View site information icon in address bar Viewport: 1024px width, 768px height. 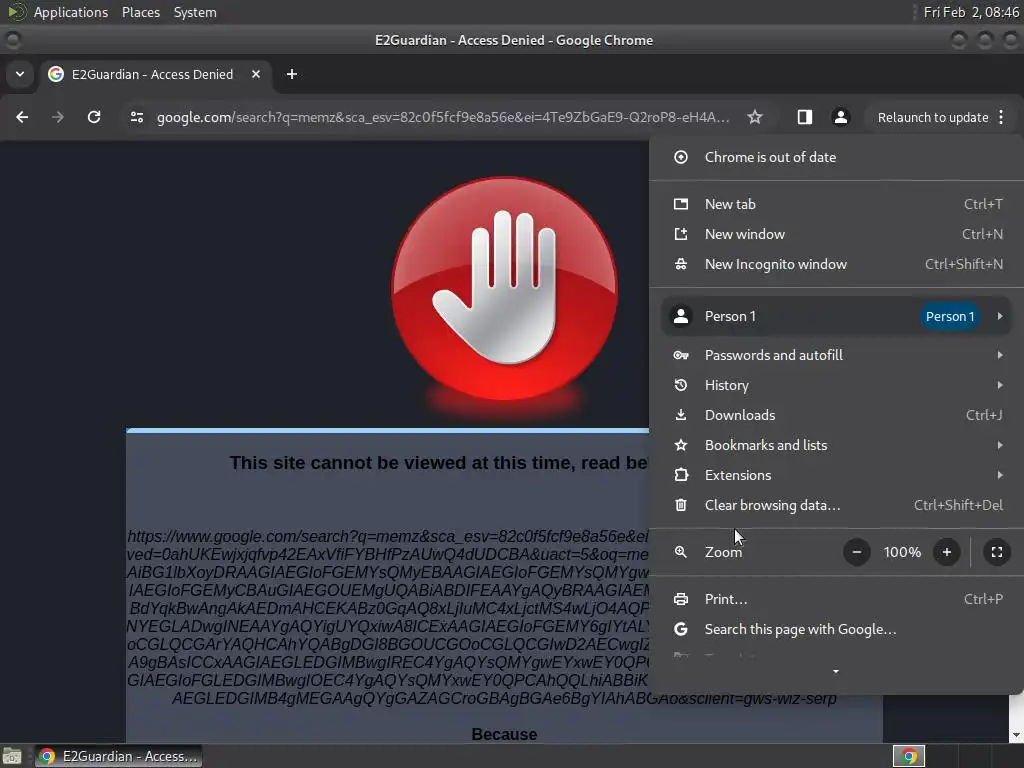pos(137,117)
